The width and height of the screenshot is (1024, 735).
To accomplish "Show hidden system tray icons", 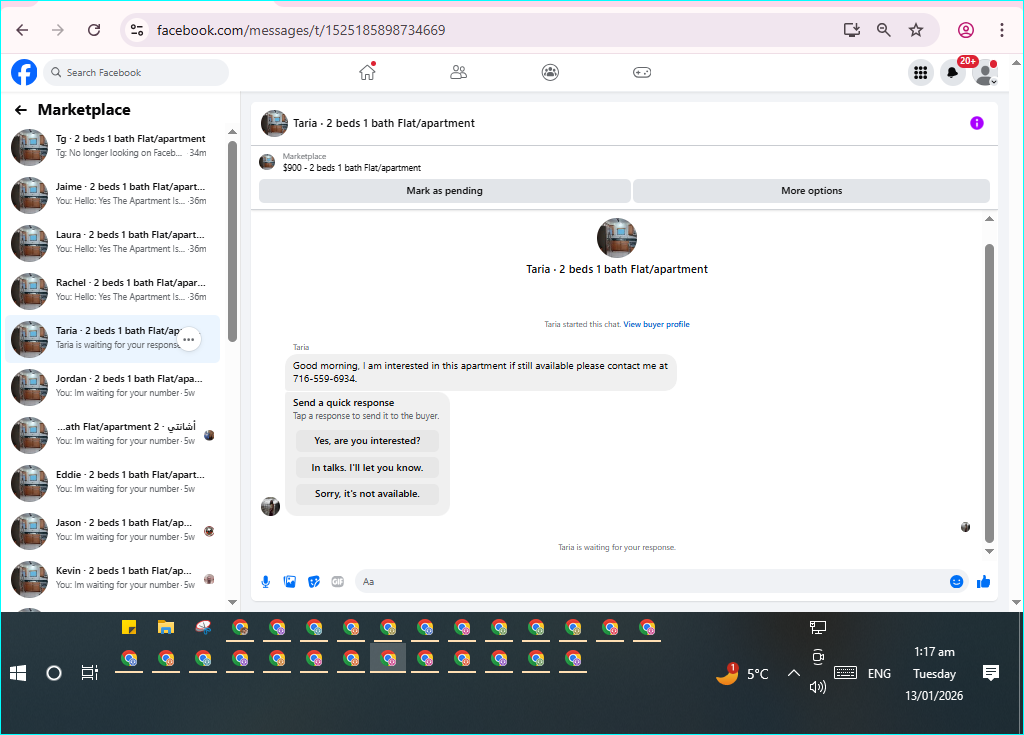I will coord(793,673).
